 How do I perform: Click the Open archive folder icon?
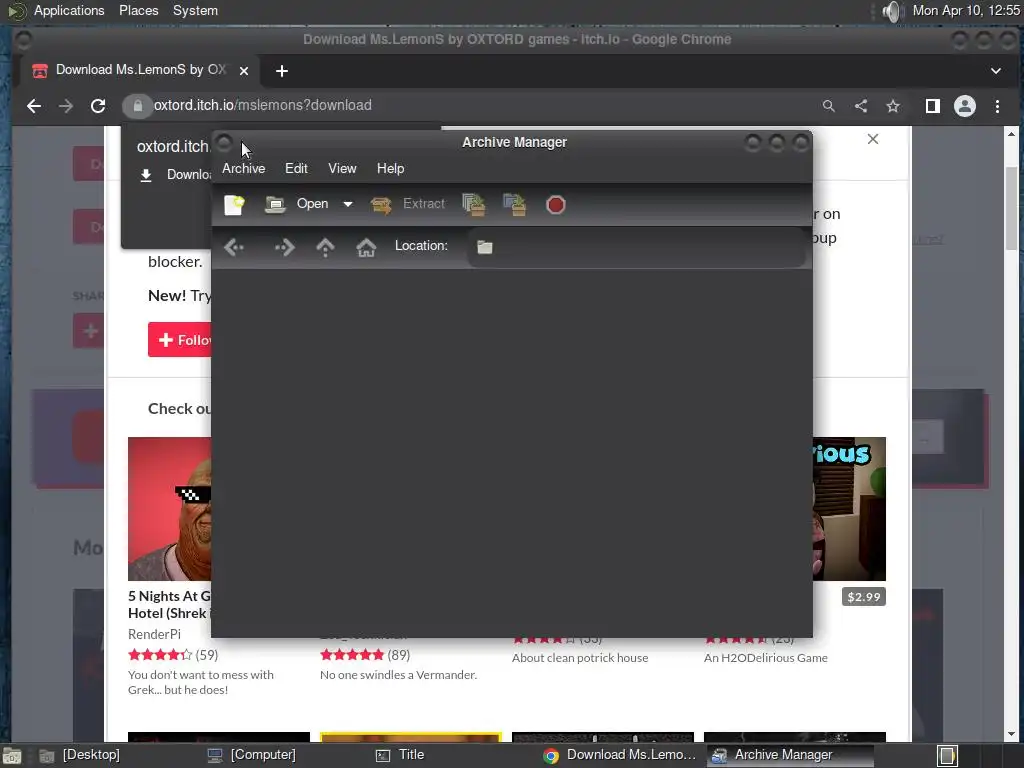(275, 204)
